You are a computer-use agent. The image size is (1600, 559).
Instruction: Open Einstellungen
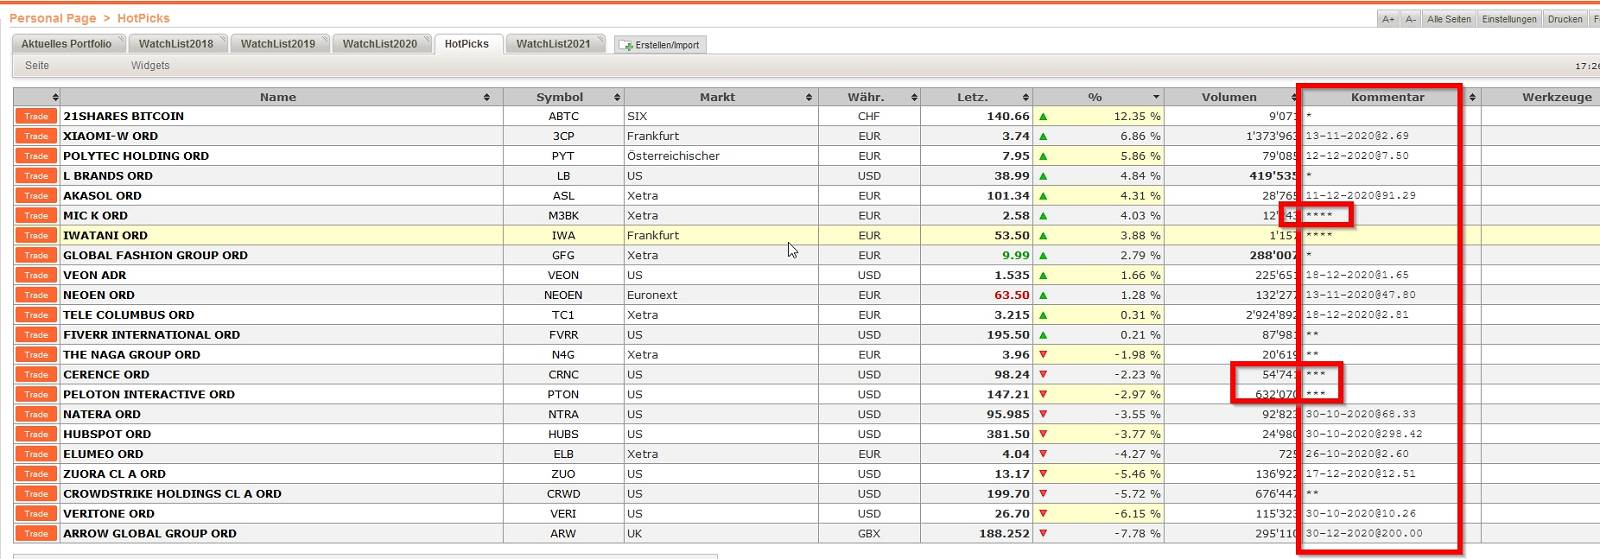coord(1509,19)
